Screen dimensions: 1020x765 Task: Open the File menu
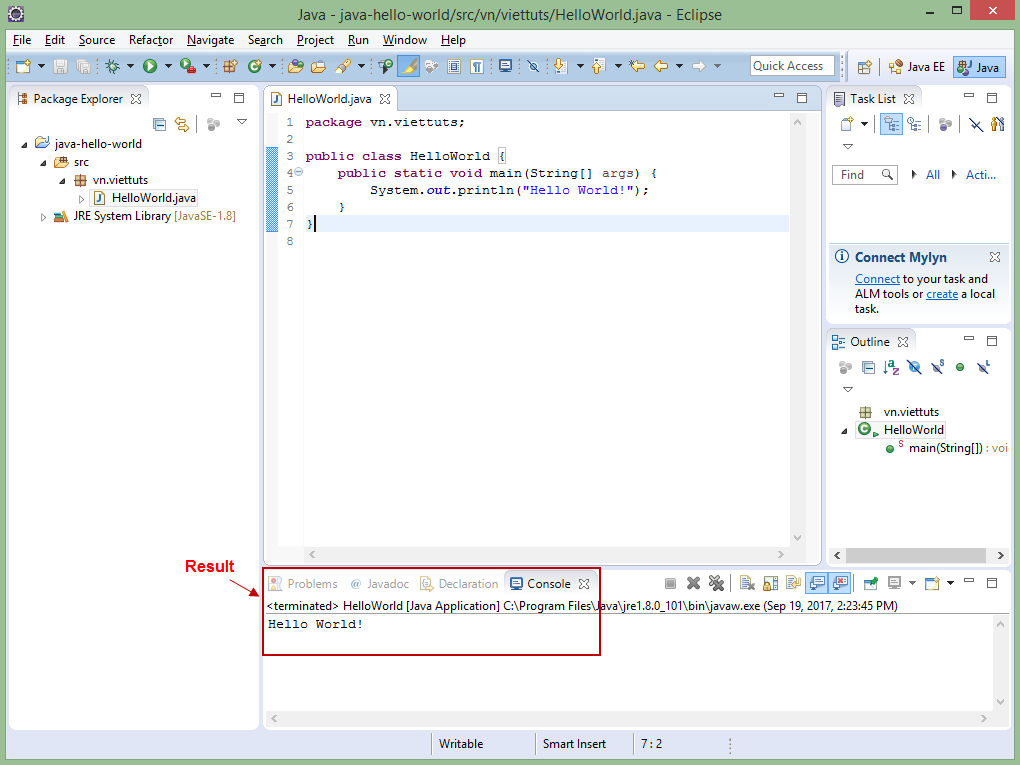coord(22,40)
